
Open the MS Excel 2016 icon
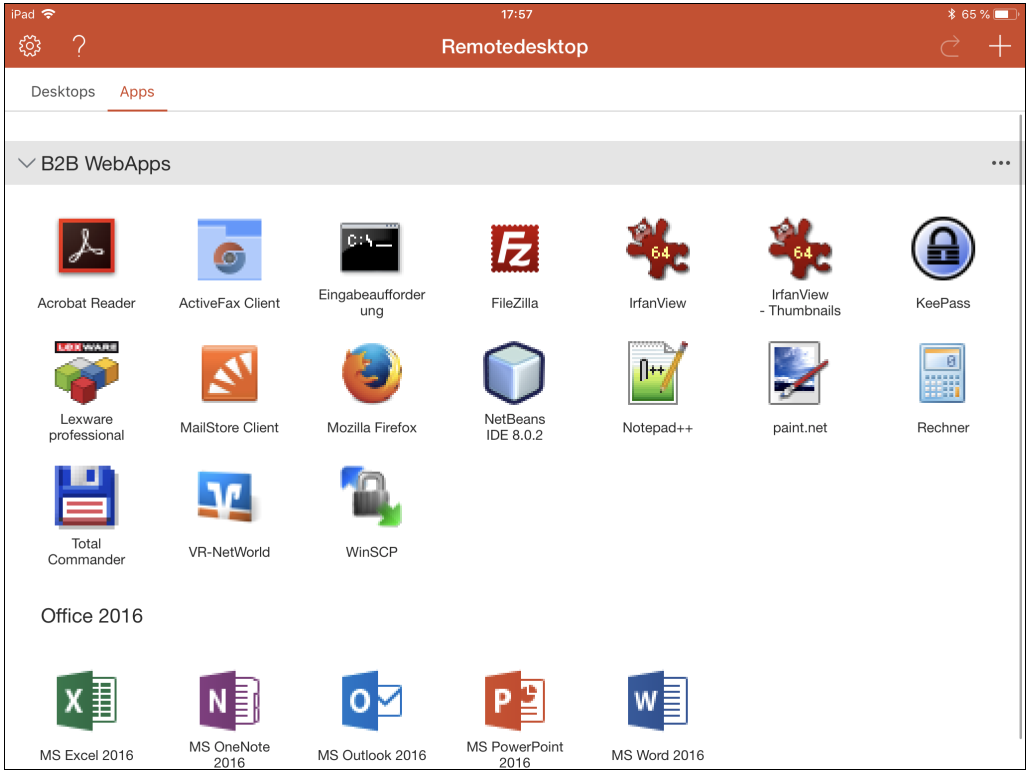click(86, 700)
